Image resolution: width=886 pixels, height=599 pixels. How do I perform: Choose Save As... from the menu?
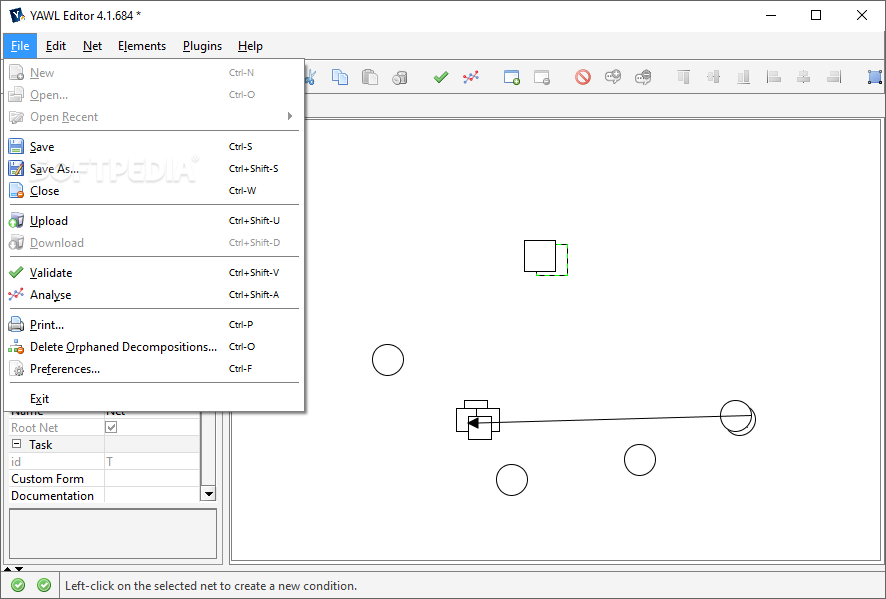[x=154, y=169]
